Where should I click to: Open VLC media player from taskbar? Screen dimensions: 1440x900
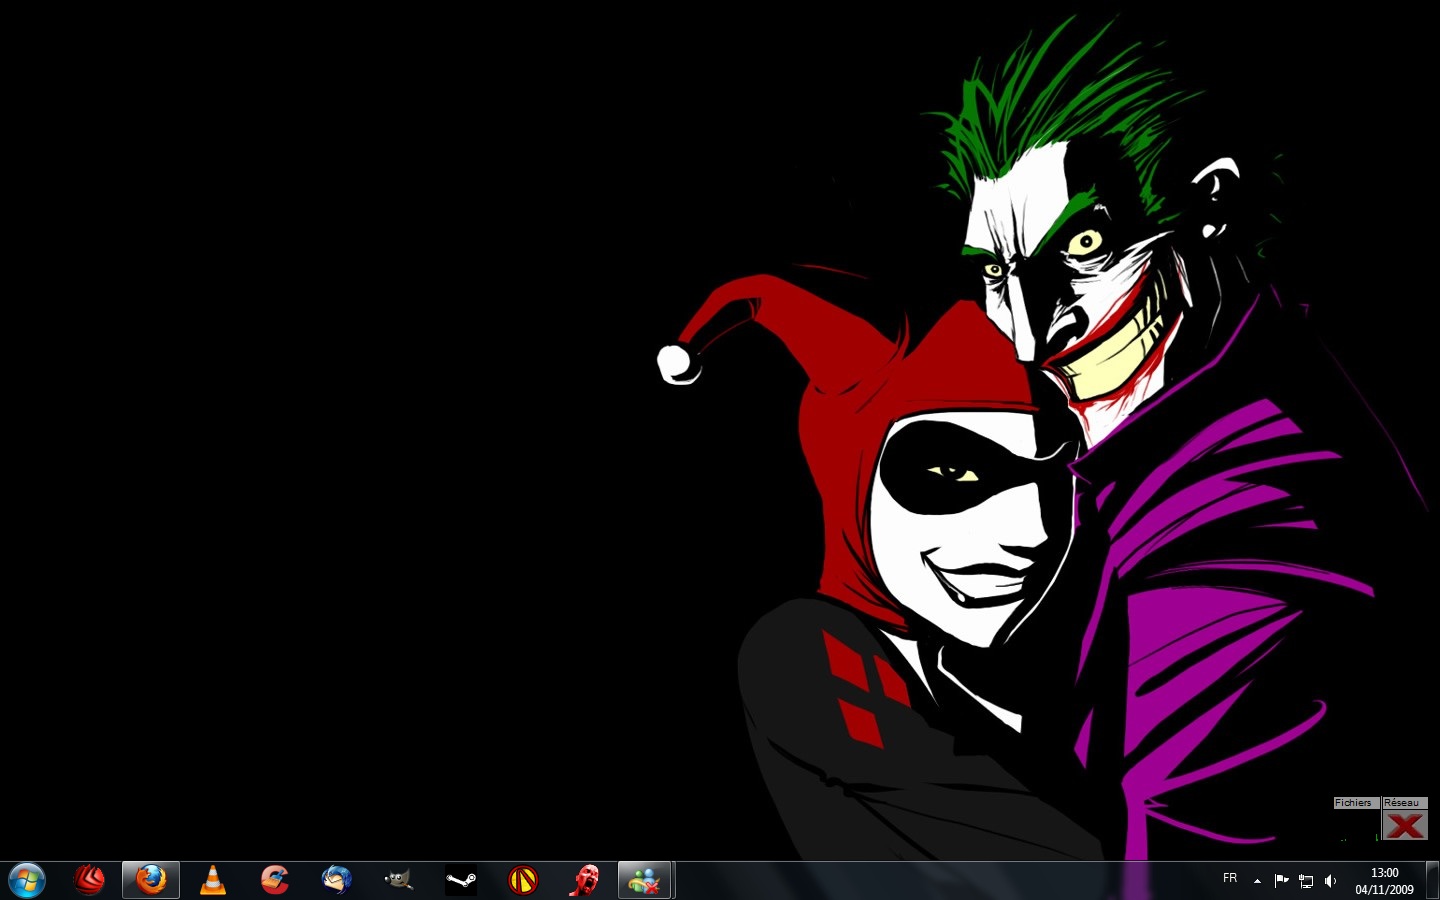pos(213,880)
